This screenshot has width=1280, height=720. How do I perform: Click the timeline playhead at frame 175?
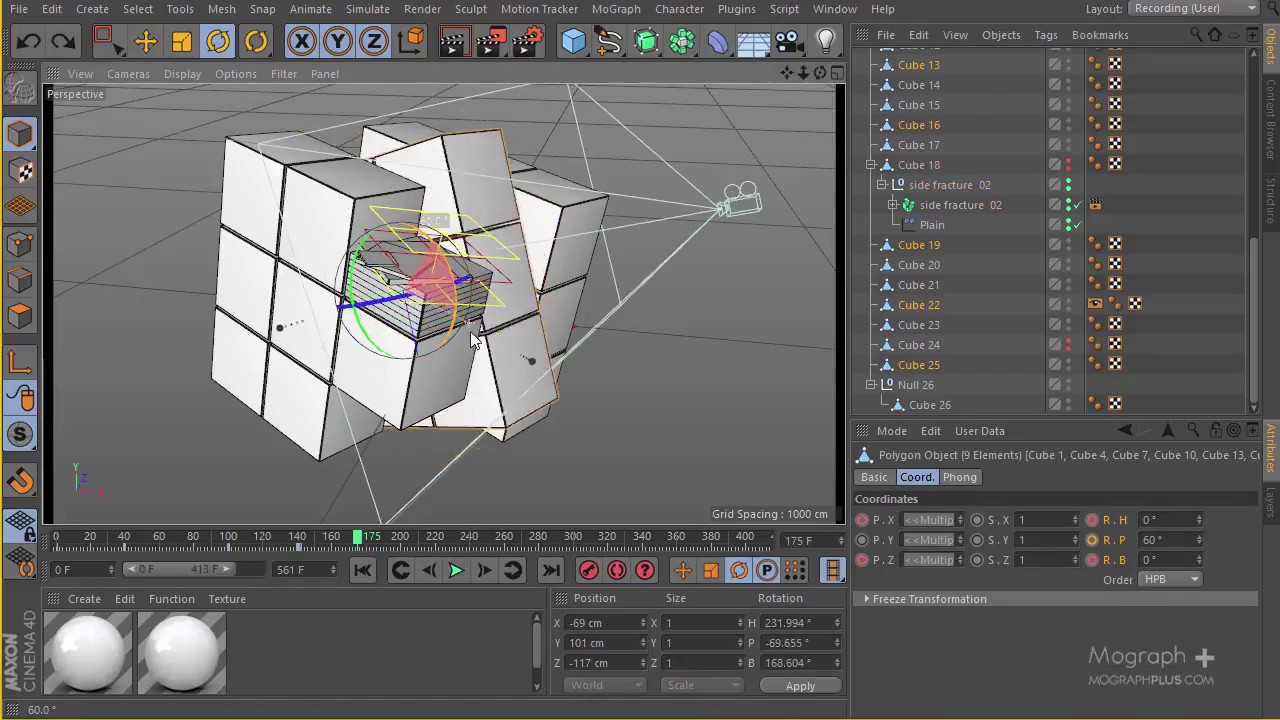pyautogui.click(x=358, y=537)
